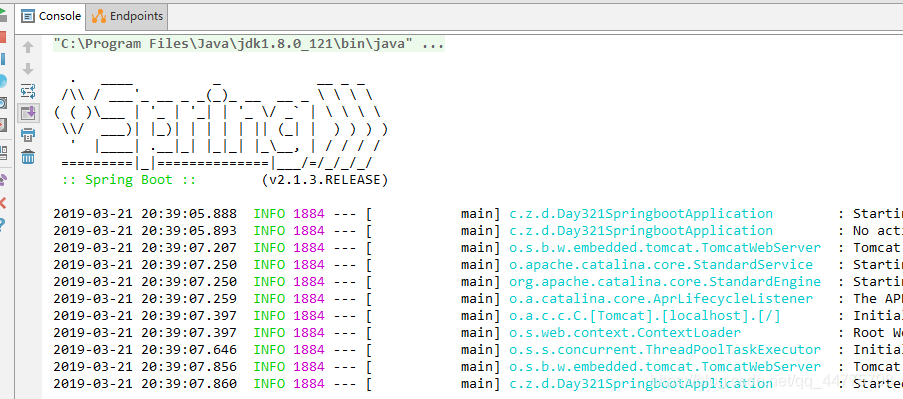Print the console output
Viewport: 903px width, 399px height.
tap(28, 135)
